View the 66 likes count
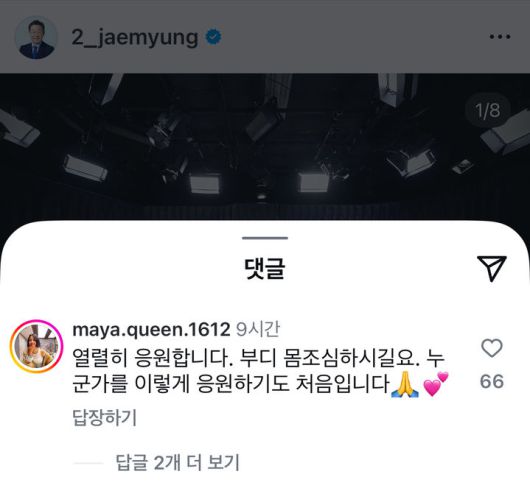 (492, 381)
